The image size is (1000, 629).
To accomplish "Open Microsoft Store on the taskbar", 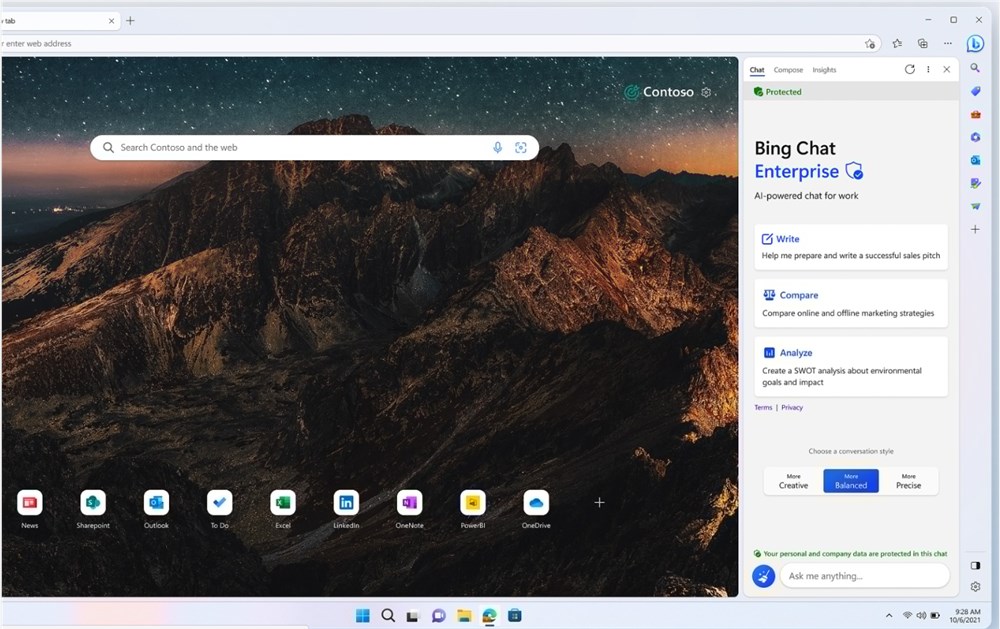I will point(515,616).
